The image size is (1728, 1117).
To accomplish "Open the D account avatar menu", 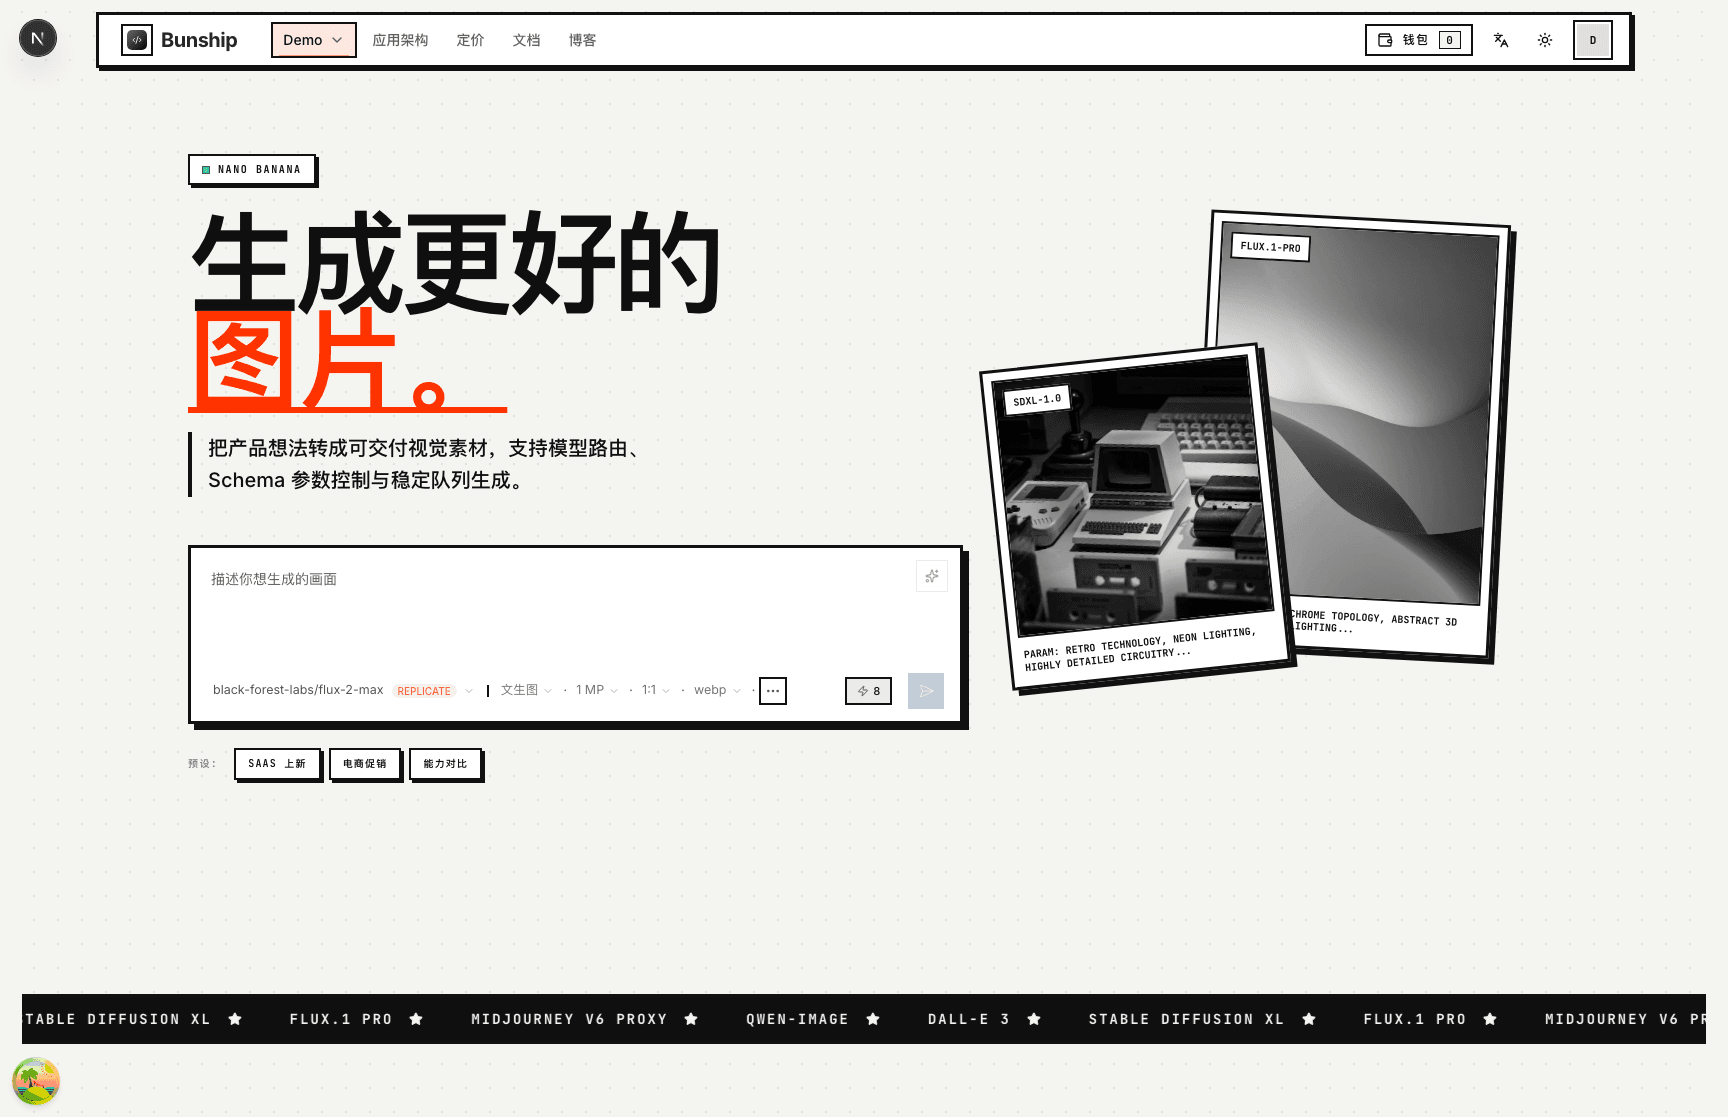I will click(1592, 40).
